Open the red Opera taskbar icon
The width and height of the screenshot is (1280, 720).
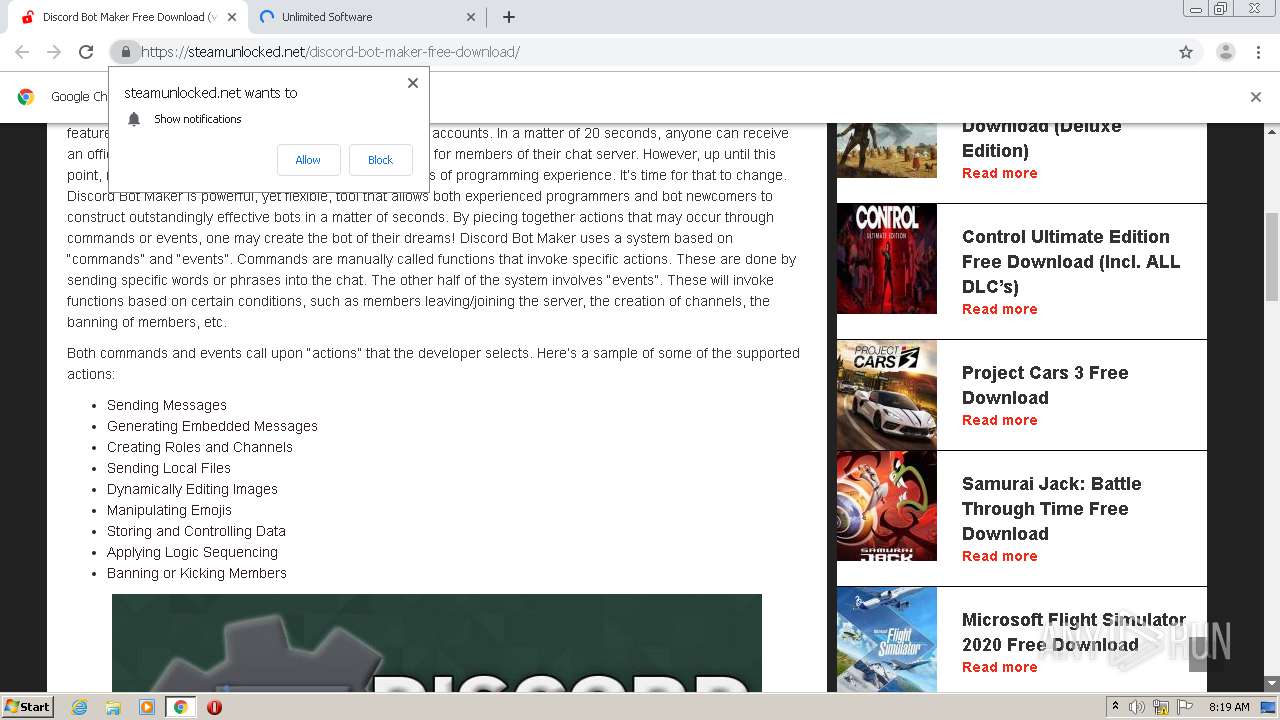tap(214, 707)
